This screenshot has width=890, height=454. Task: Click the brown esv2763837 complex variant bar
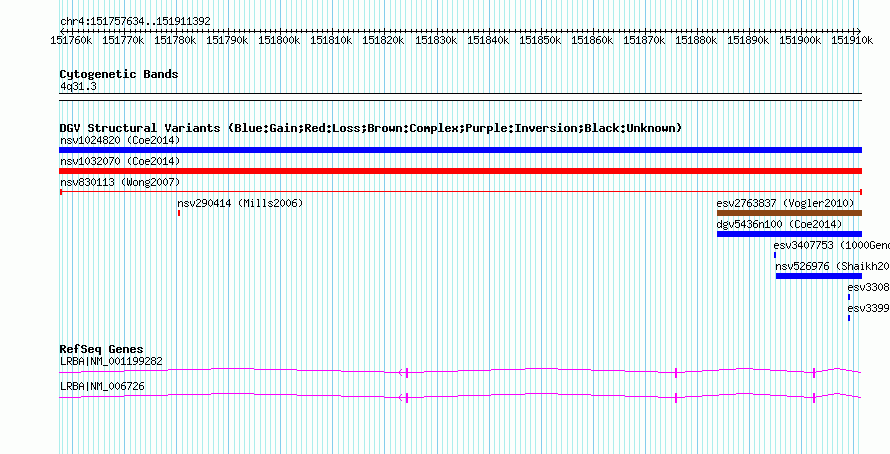pos(789,213)
